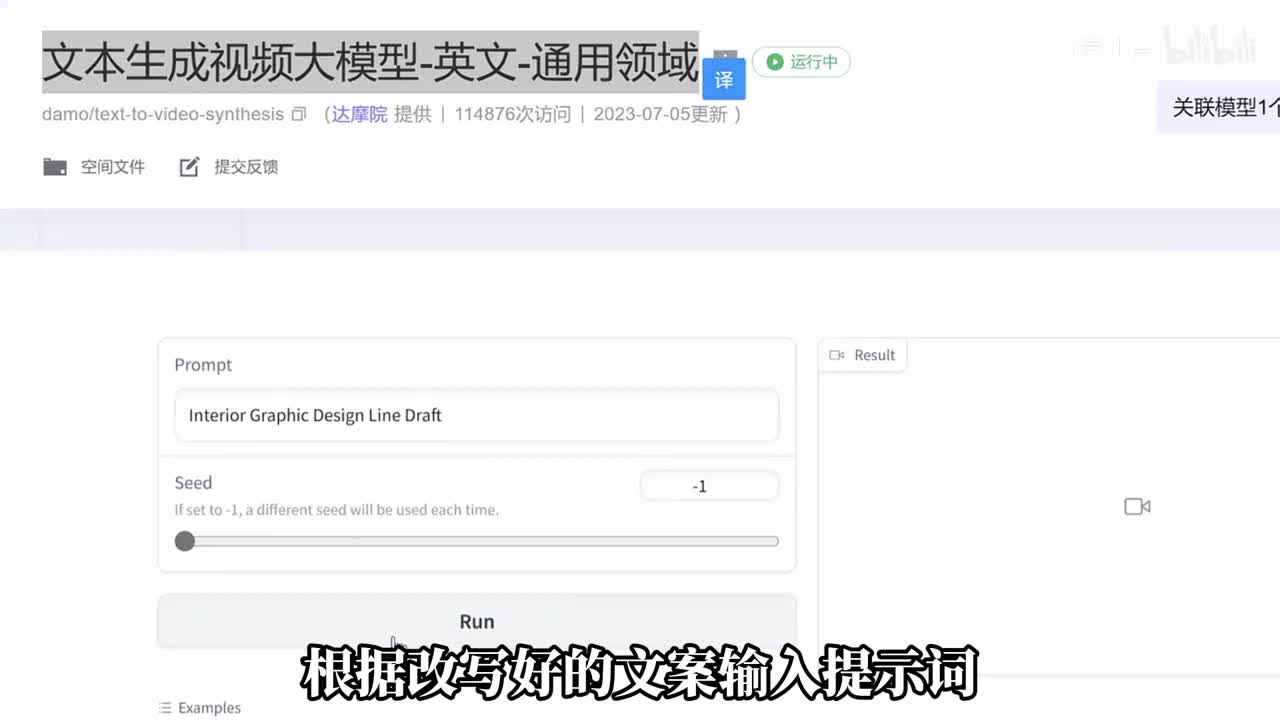
Task: Click the copy icon beside damo/text-to-video-synthesis
Action: coord(298,115)
